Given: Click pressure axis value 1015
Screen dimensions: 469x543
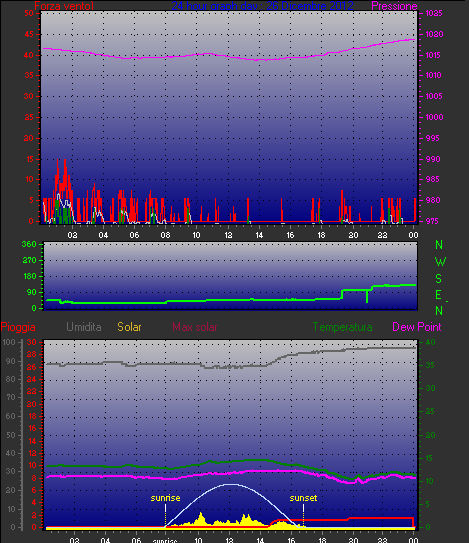Looking at the screenshot, I should point(433,55).
